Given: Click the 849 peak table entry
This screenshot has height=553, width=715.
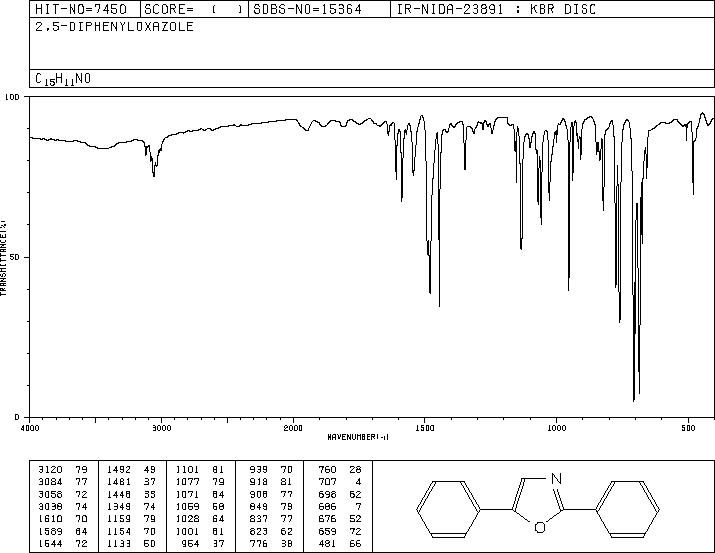Looking at the screenshot, I should (x=271, y=506).
